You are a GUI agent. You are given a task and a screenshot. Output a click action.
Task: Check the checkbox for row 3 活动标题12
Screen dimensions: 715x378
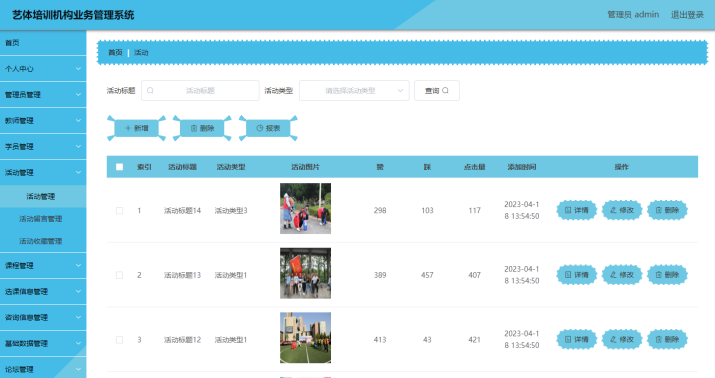(x=119, y=340)
